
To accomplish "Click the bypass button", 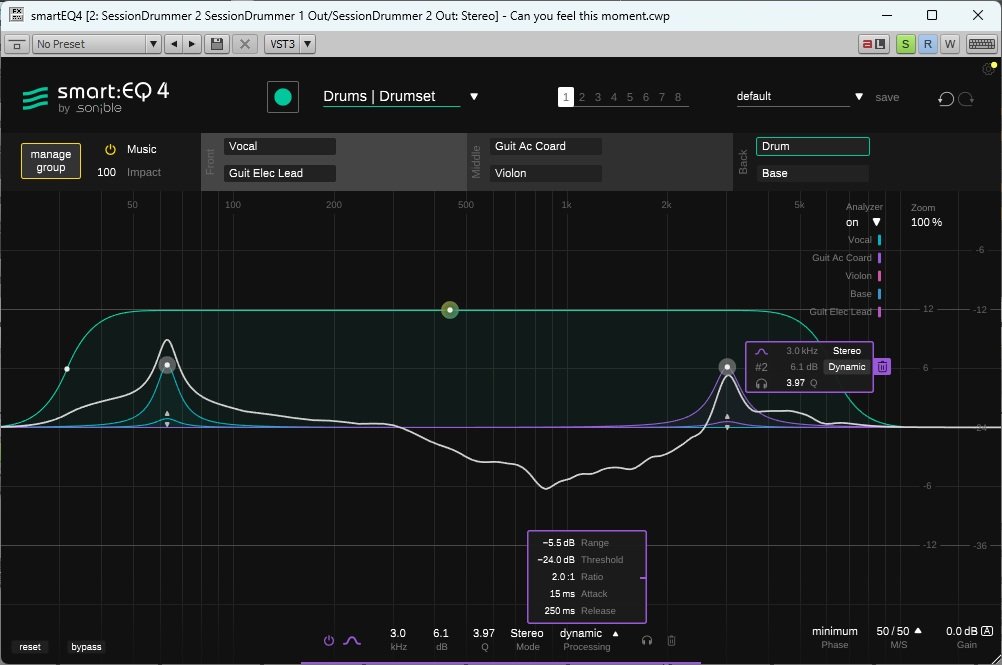I will 85,647.
